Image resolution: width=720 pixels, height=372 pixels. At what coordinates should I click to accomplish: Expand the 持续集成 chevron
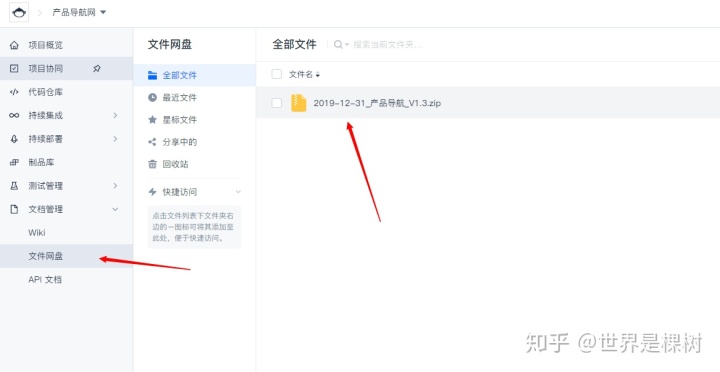[115, 115]
